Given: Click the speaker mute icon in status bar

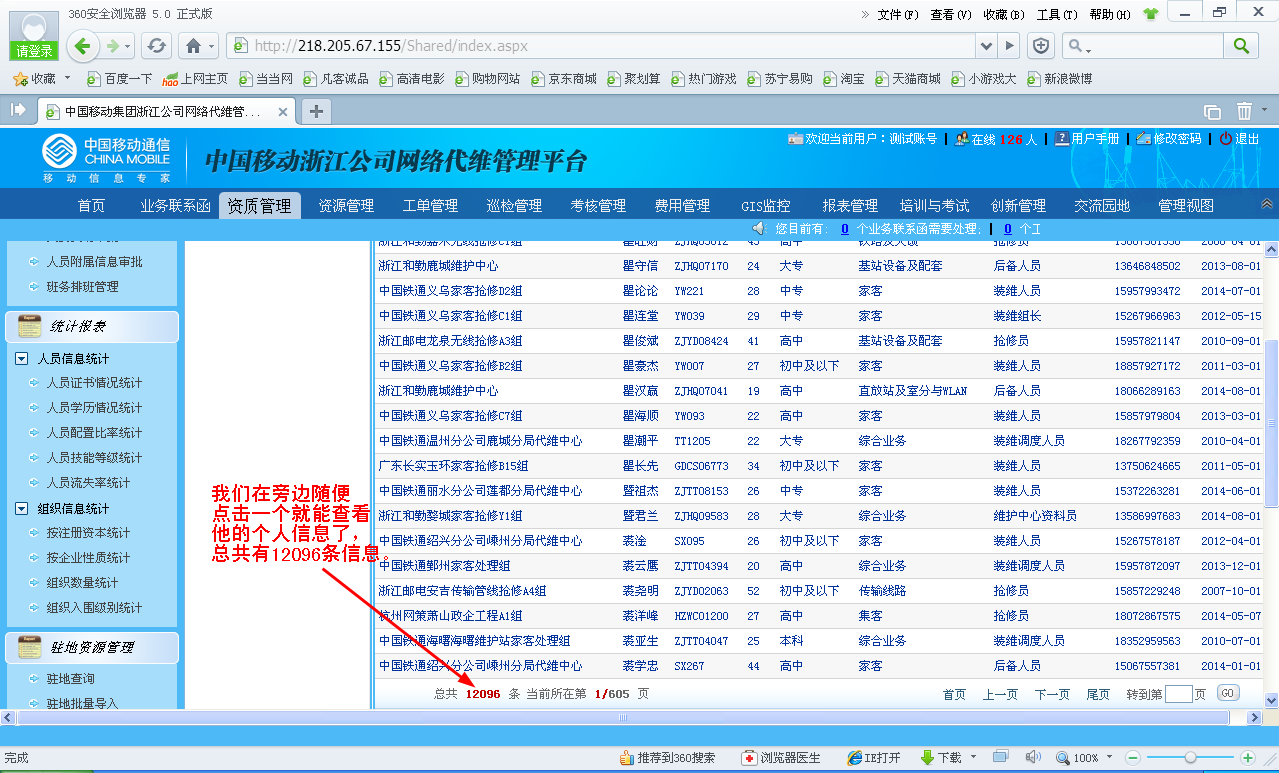Looking at the screenshot, I should [1033, 757].
